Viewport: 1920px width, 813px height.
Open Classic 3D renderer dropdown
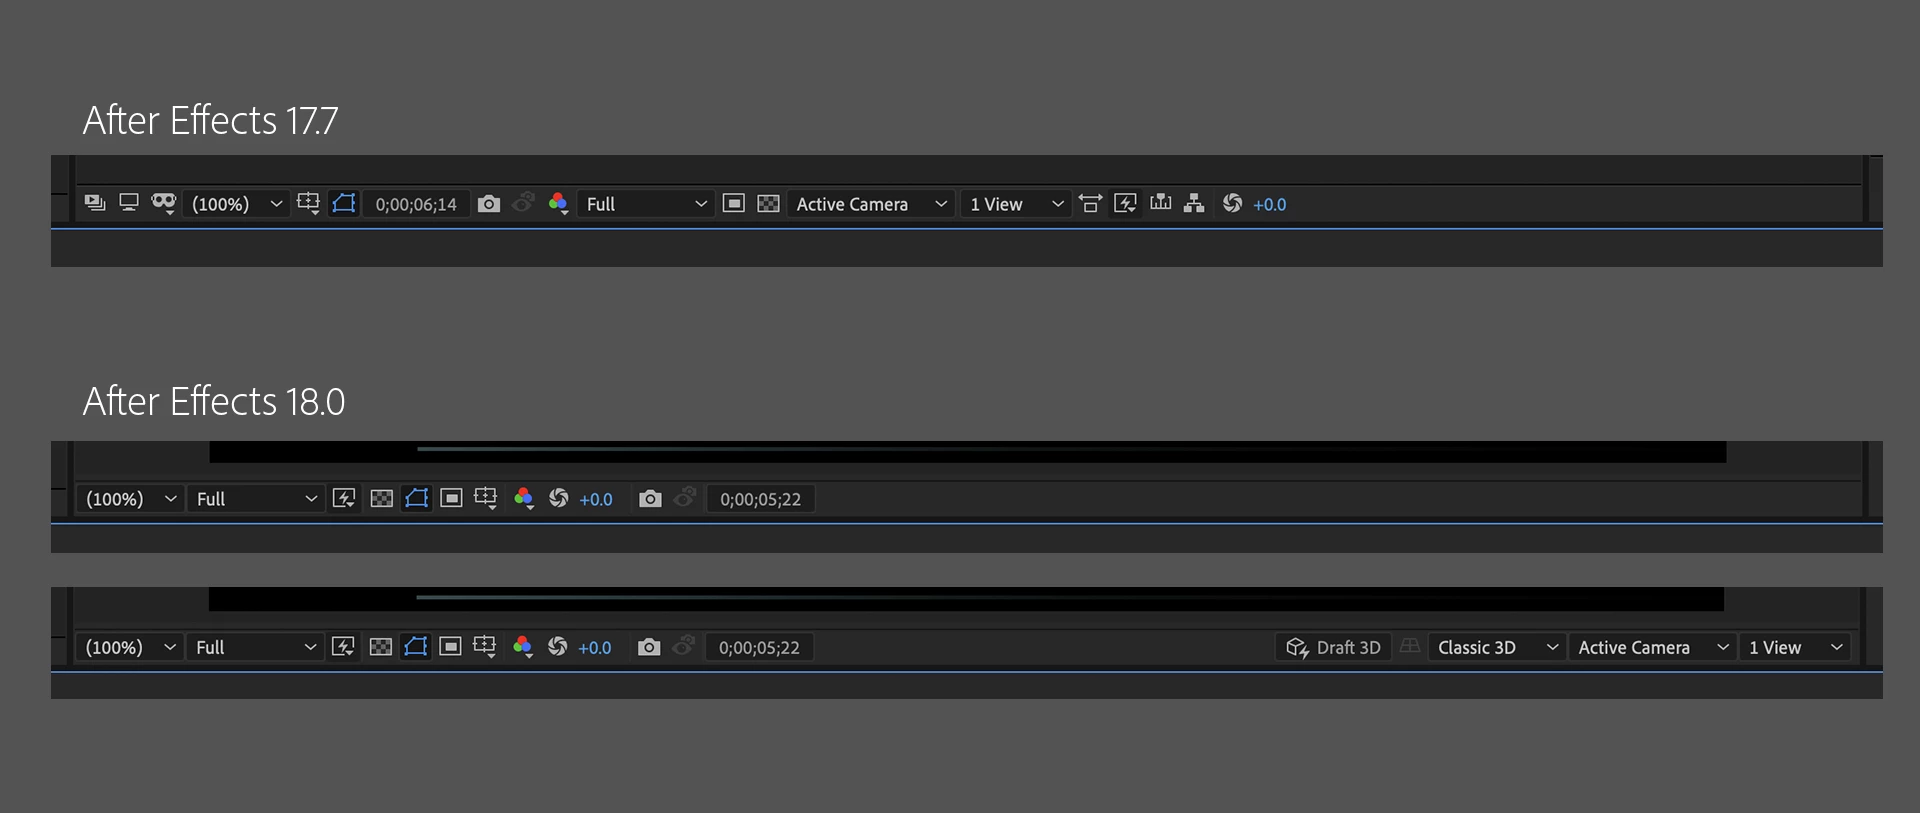point(1497,647)
